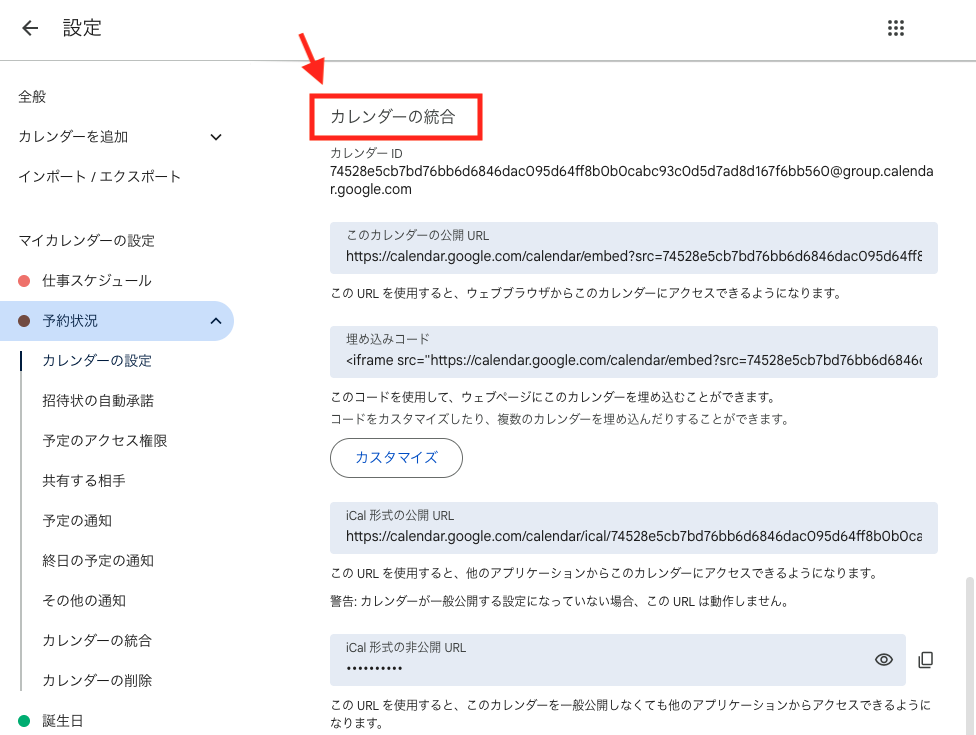976x735 pixels.
Task: Open the 全般 settings section
Action: (32, 96)
